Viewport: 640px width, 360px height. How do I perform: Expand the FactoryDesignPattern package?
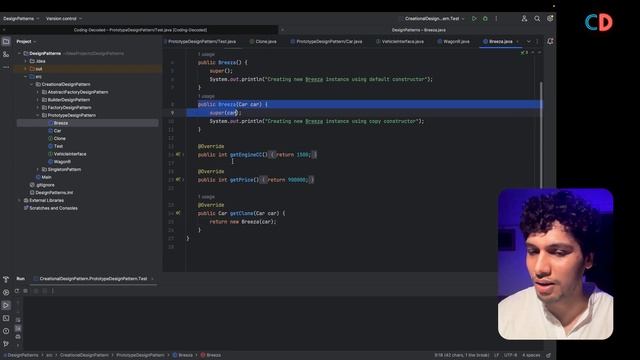pyautogui.click(x=38, y=108)
